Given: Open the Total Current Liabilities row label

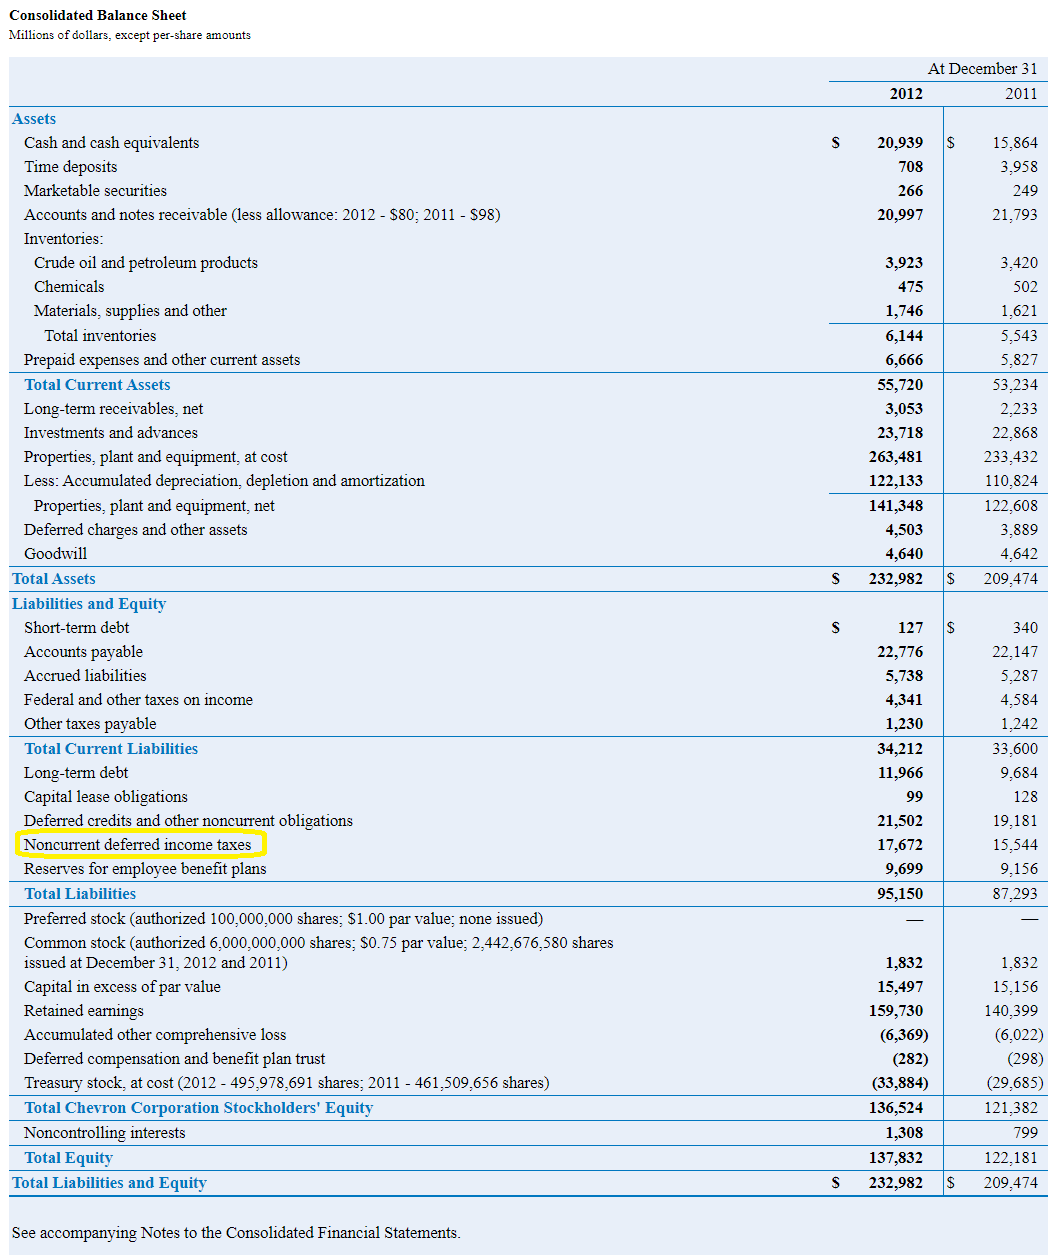Looking at the screenshot, I should (111, 749).
